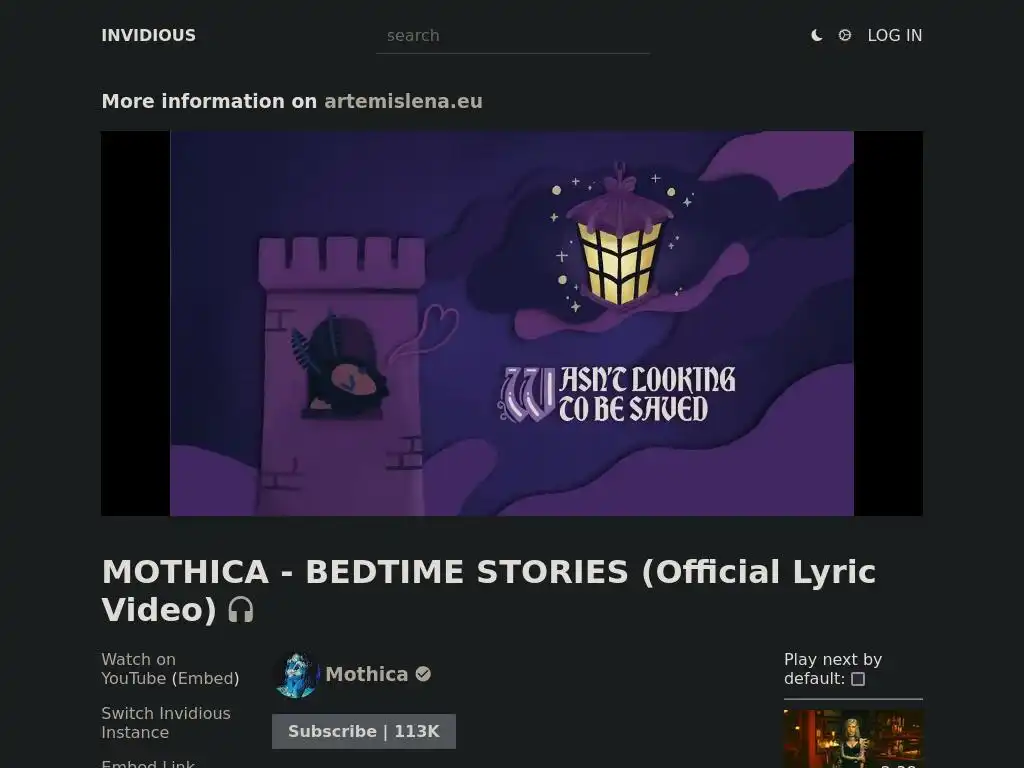The height and width of the screenshot is (768, 1024).
Task: Open the recommended video thumbnail
Action: click(853, 739)
